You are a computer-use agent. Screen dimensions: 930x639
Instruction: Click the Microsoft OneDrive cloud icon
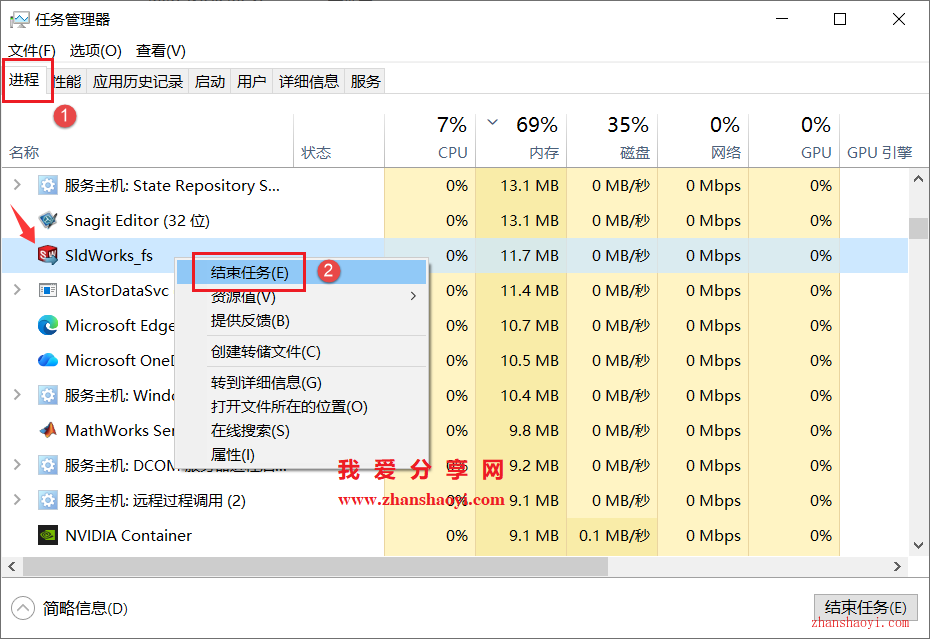click(47, 360)
